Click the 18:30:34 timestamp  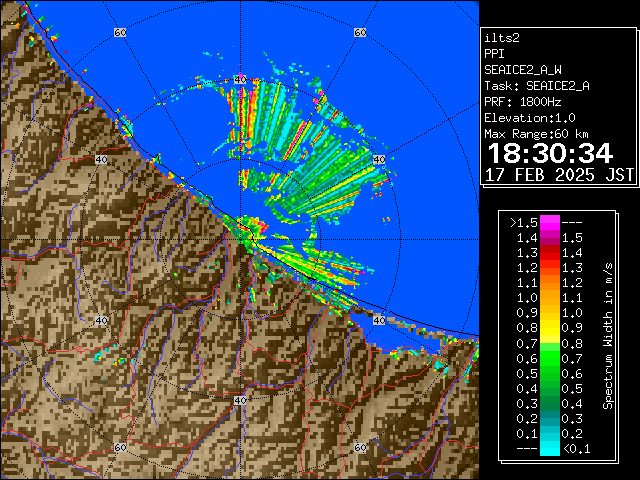550,153
